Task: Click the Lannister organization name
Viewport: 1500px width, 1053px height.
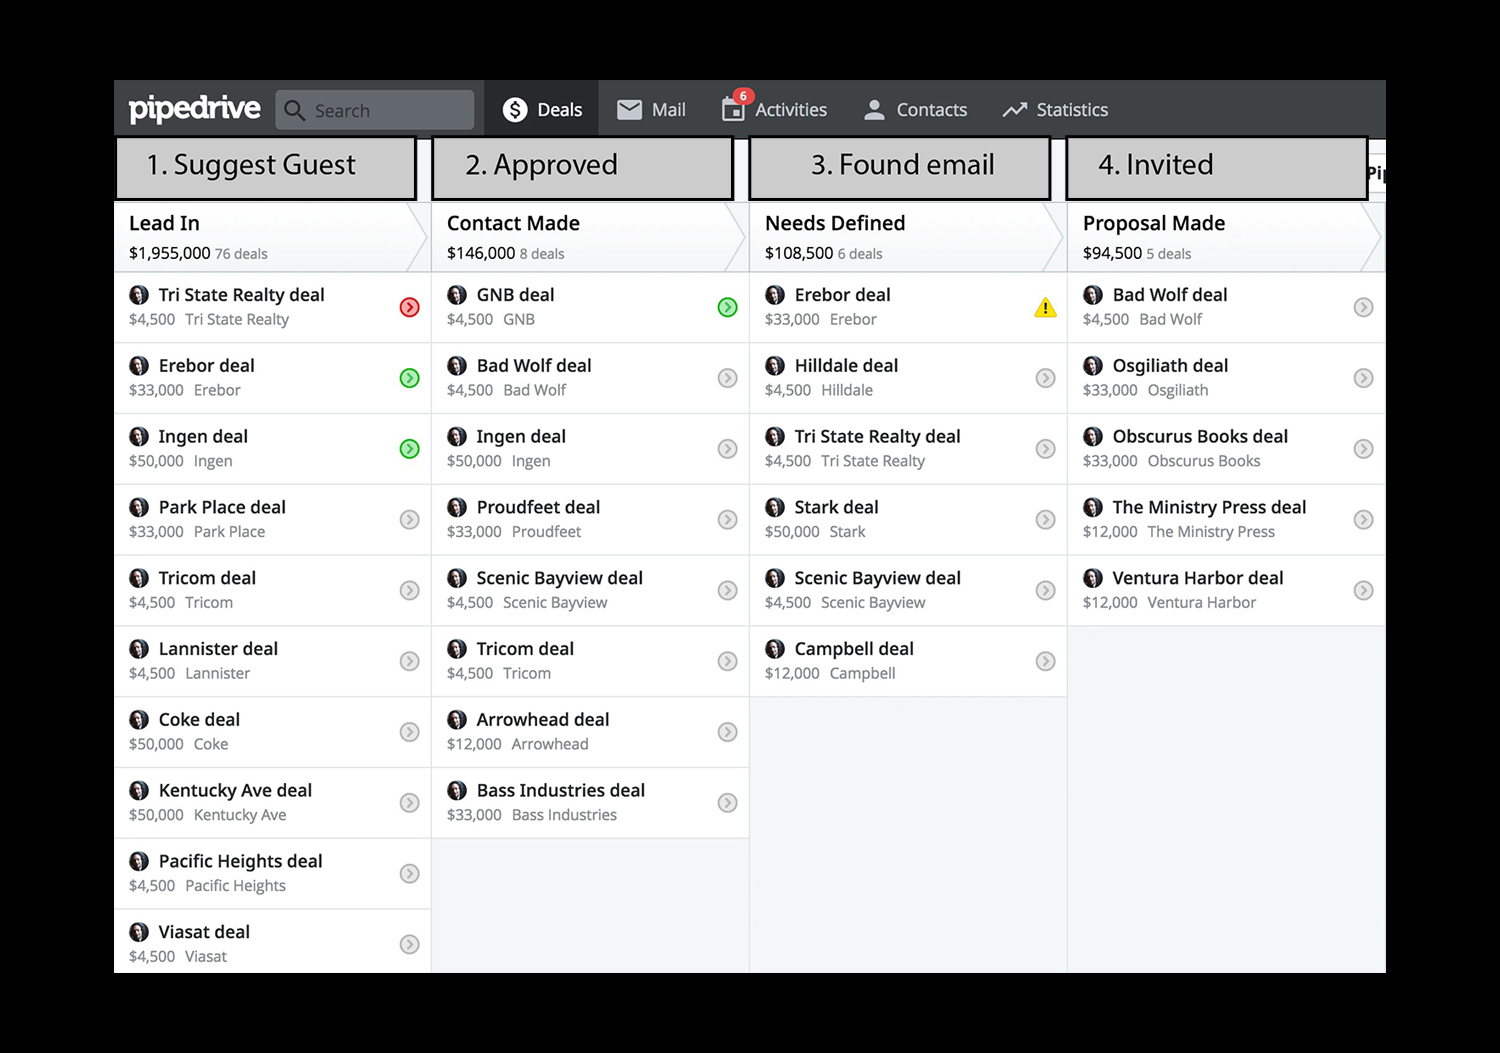Action: (x=218, y=673)
